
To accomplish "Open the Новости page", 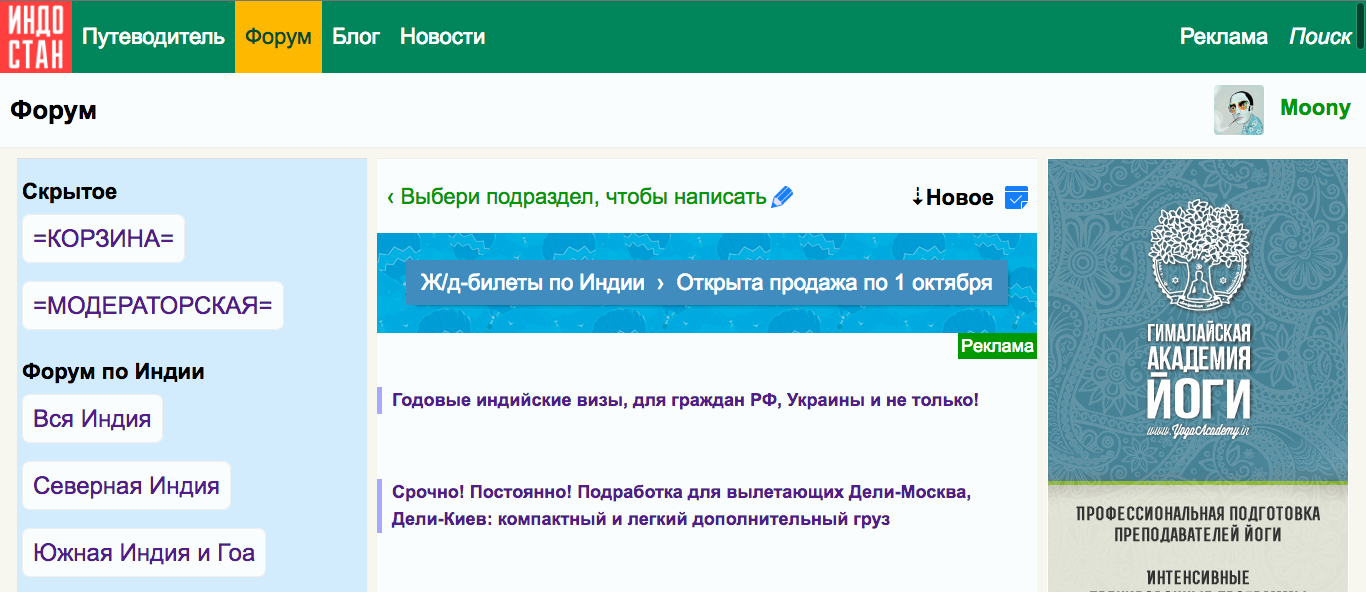I will pyautogui.click(x=442, y=37).
